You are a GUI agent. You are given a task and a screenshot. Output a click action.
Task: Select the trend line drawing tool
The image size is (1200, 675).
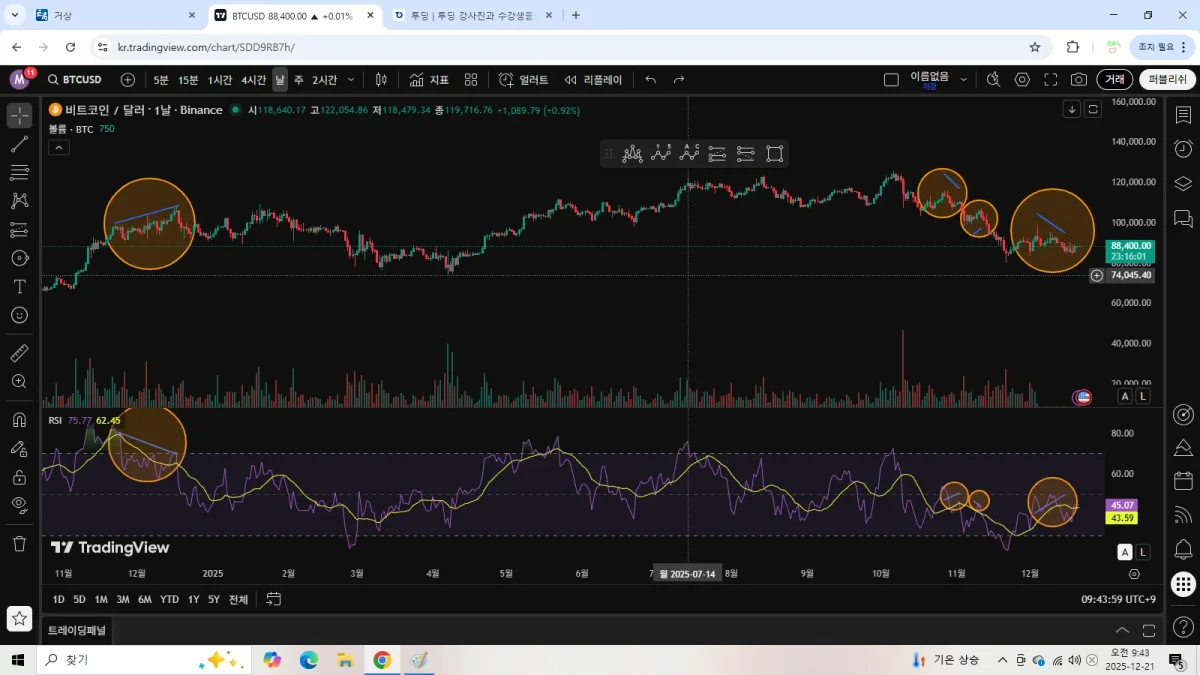(19, 145)
